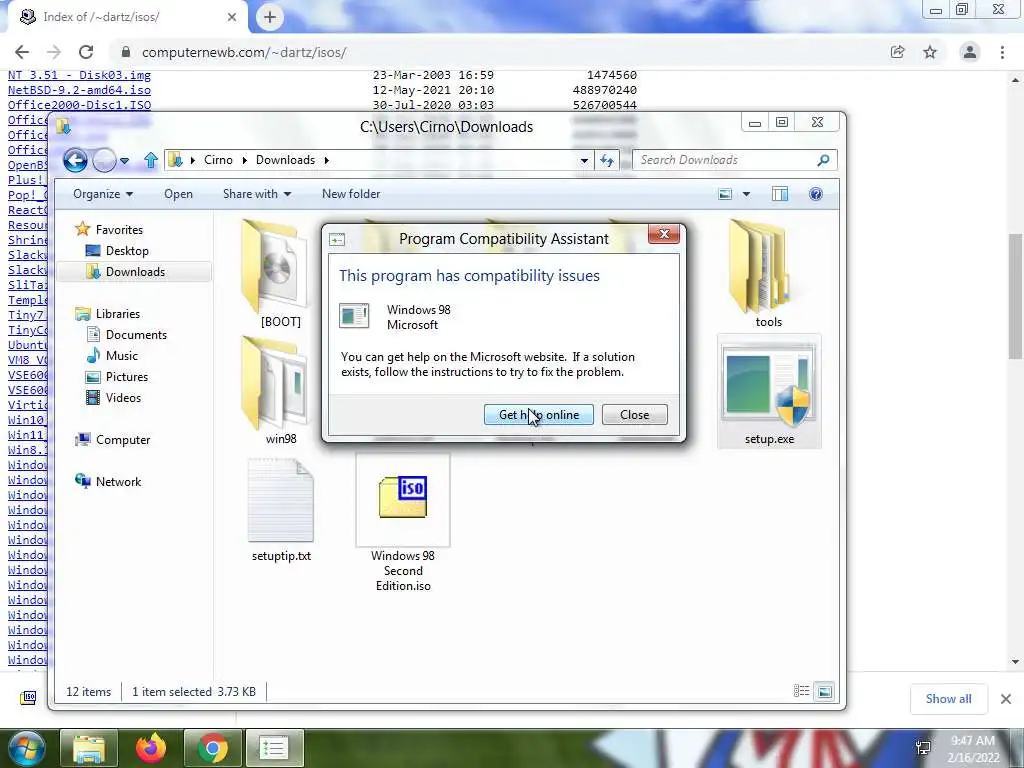Bookmark page with star icon
Viewport: 1024px width, 768px height.
pyautogui.click(x=930, y=52)
